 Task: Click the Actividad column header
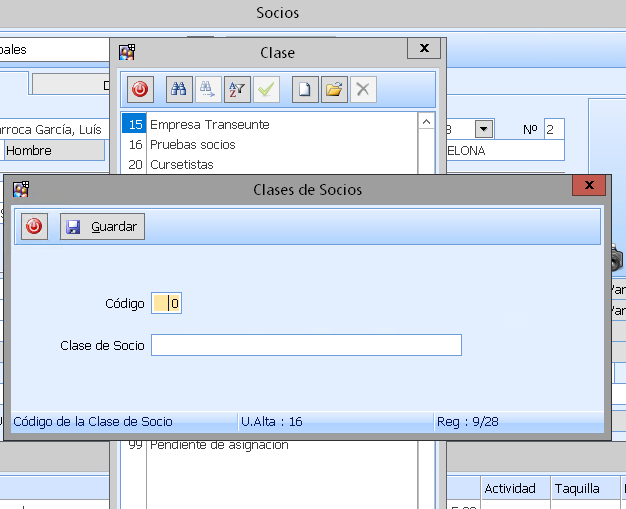tap(510, 489)
